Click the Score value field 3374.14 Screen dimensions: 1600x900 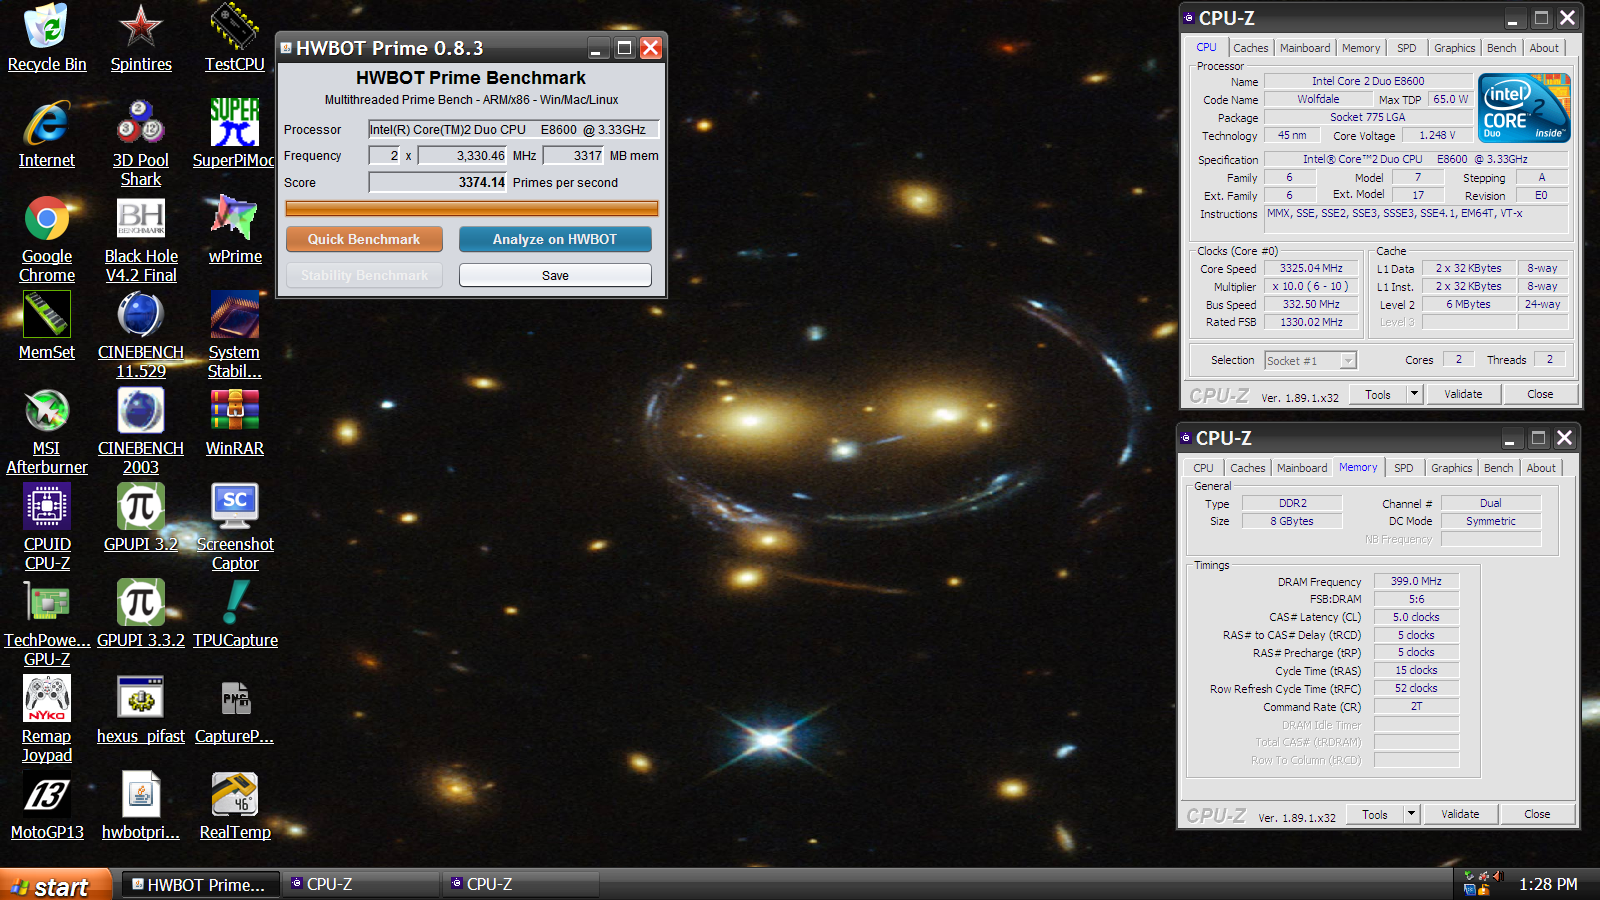click(x=438, y=182)
